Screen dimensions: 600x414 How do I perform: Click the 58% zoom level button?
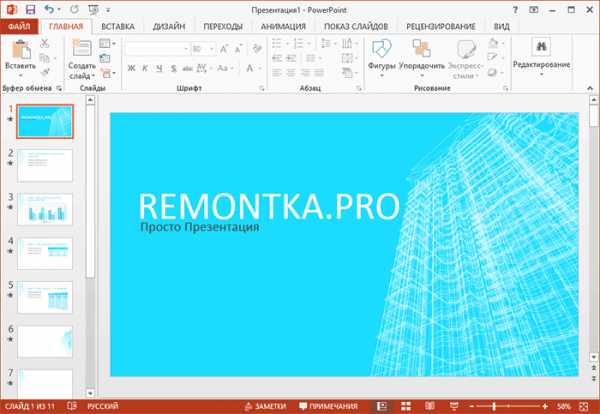pyautogui.click(x=564, y=406)
